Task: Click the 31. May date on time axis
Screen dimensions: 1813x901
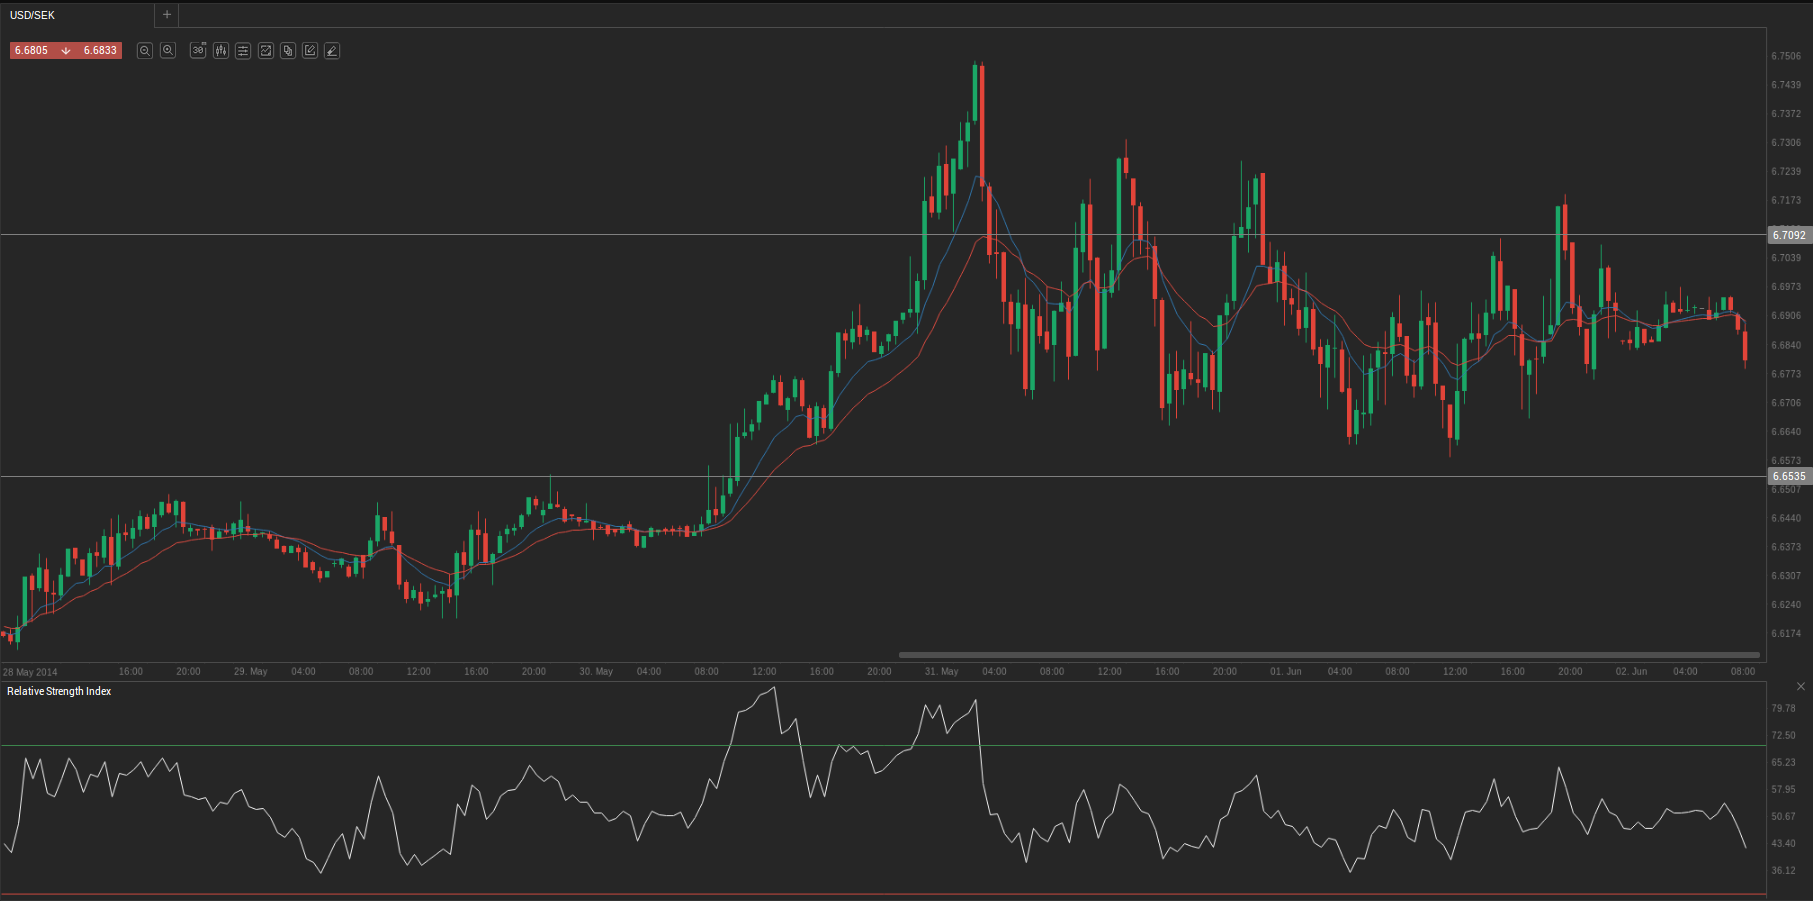Action: click(x=941, y=671)
